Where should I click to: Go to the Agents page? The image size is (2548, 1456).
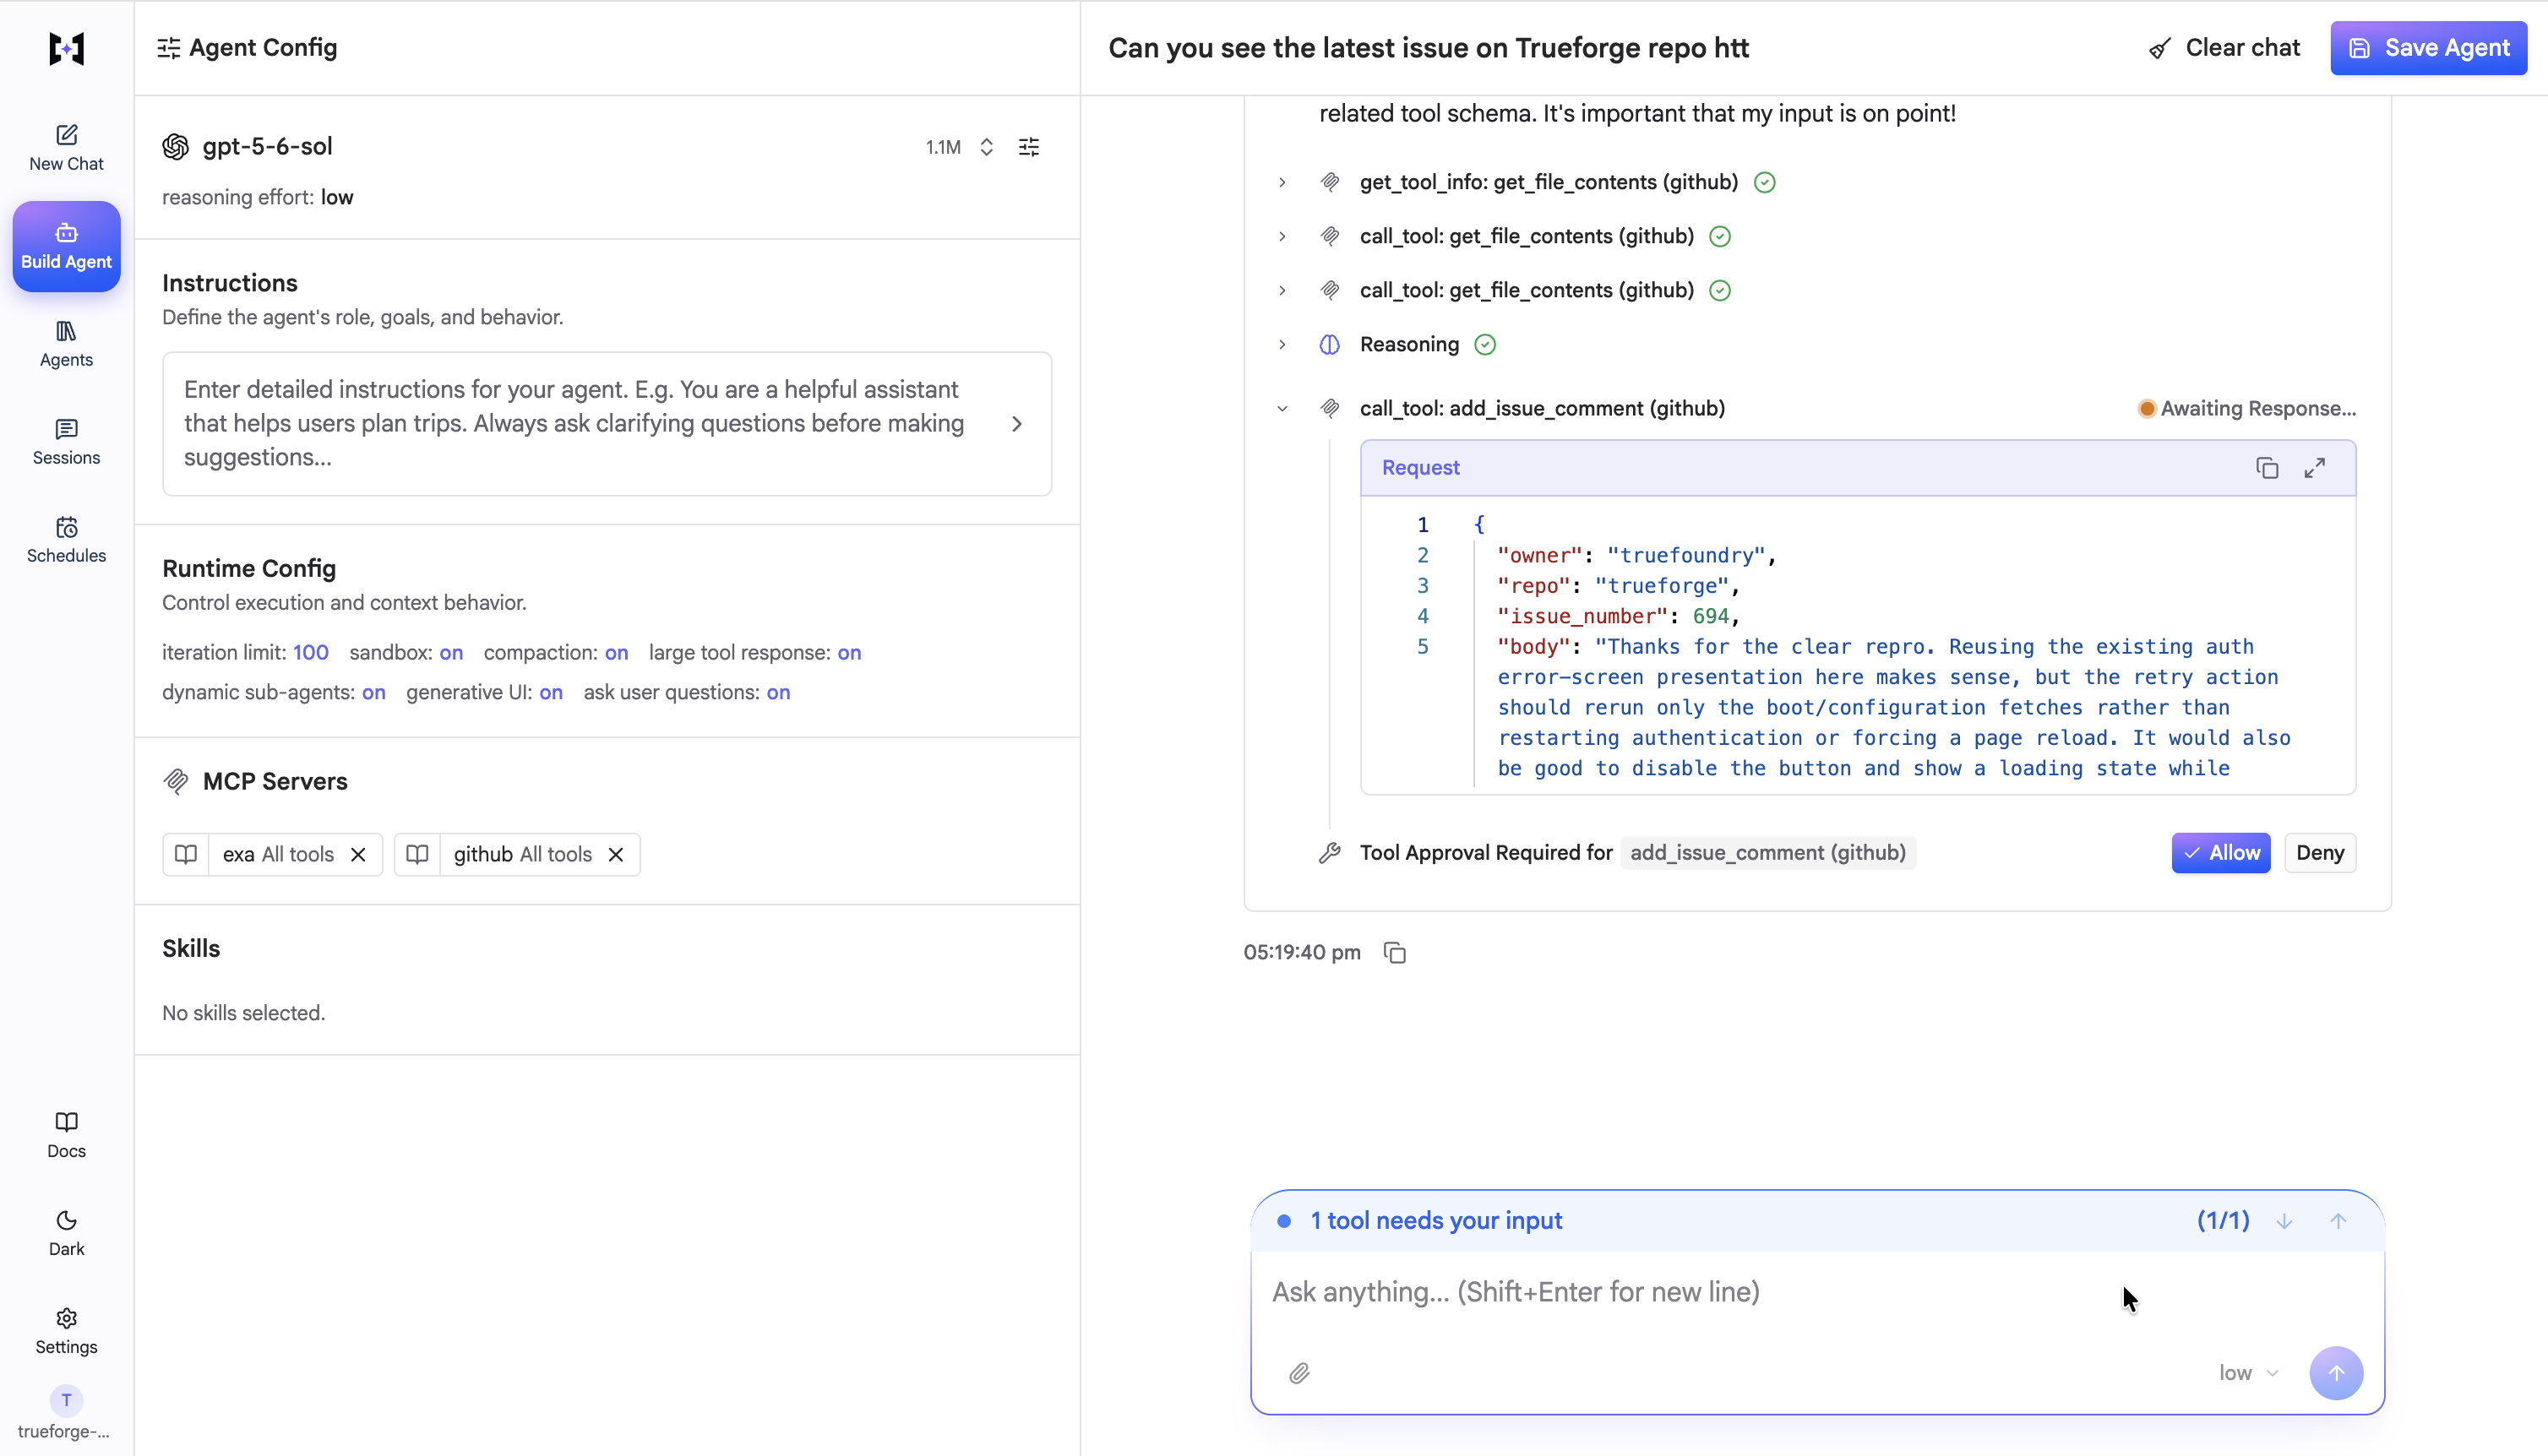[66, 344]
